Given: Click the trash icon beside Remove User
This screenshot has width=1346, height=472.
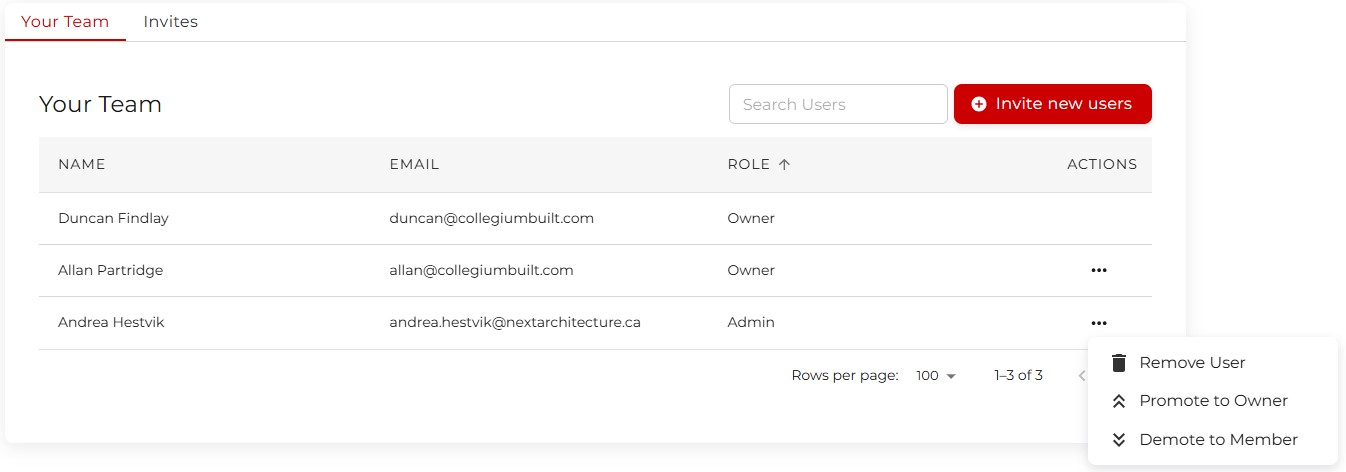Looking at the screenshot, I should pyautogui.click(x=1119, y=363).
